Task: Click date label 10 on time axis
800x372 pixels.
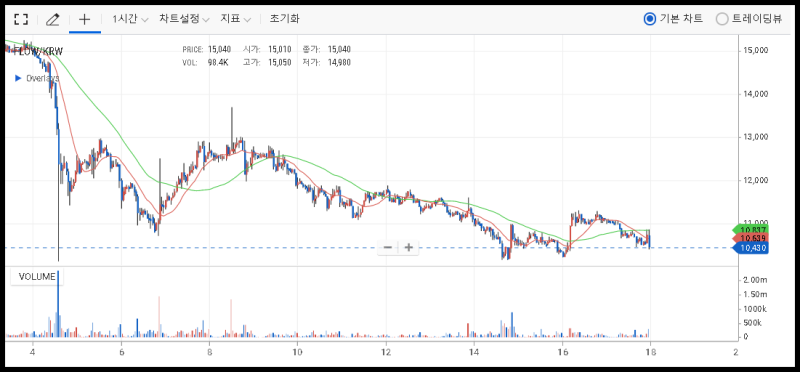Action: pos(297,352)
